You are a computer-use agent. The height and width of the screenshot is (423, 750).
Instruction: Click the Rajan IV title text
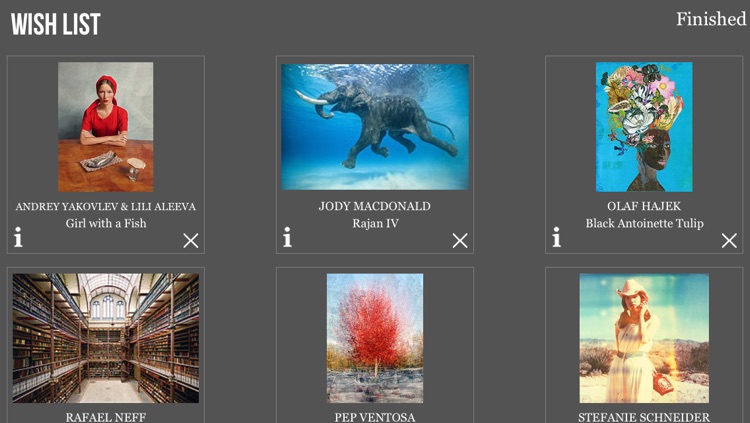(x=375, y=224)
